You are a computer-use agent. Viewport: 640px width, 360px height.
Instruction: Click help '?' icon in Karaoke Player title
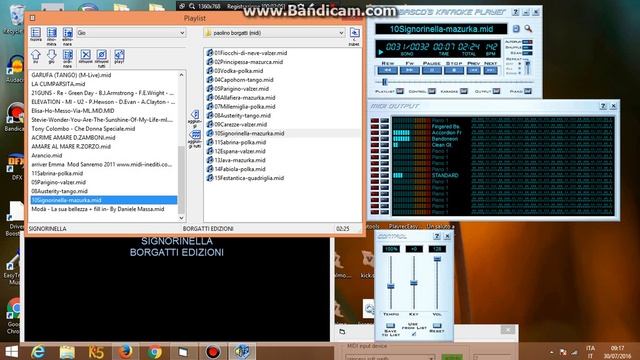tap(516, 12)
